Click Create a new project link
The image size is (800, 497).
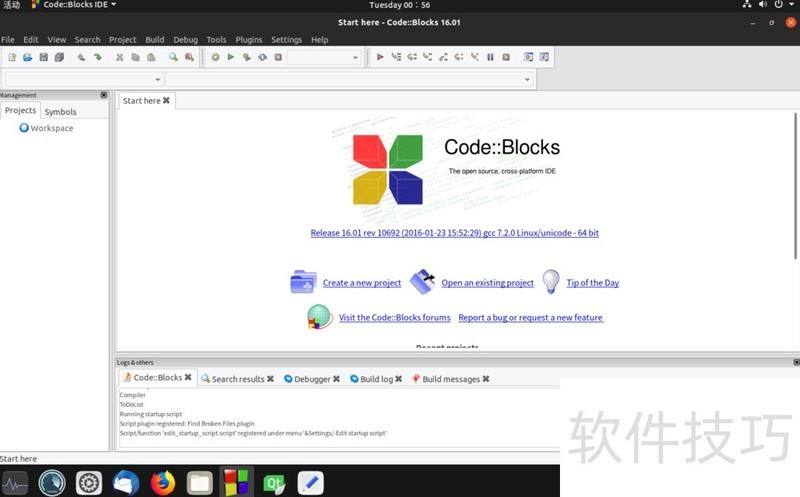pyautogui.click(x=362, y=283)
